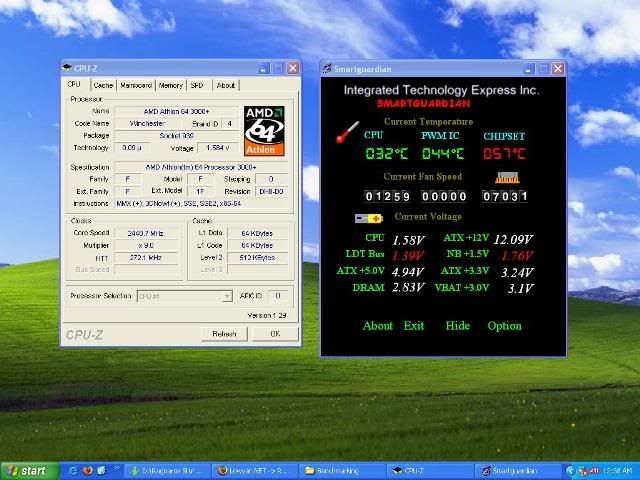Expand the quick launch overflow chevron
Image resolution: width=640 pixels, height=480 pixels.
tap(117, 468)
